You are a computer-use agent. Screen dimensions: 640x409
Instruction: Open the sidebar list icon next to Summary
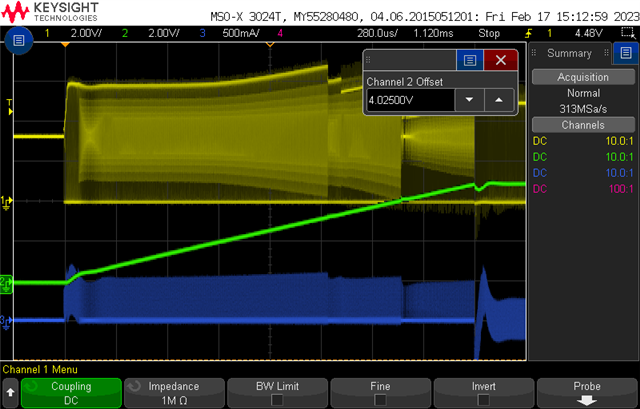tap(626, 53)
